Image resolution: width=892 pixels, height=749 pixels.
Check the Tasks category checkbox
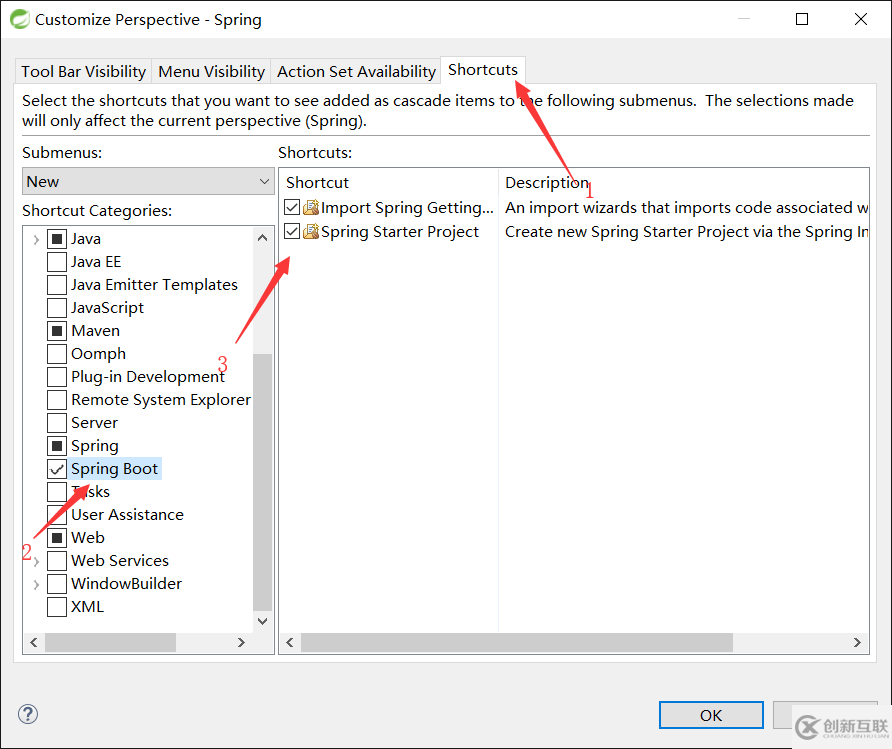(x=57, y=491)
